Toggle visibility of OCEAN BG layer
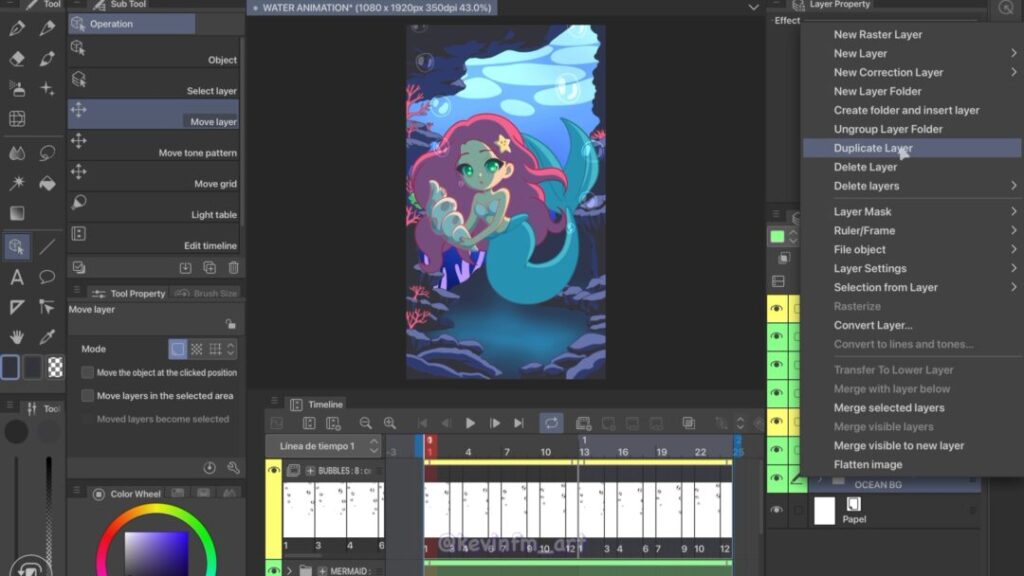Viewport: 1024px width, 576px height. [776, 478]
